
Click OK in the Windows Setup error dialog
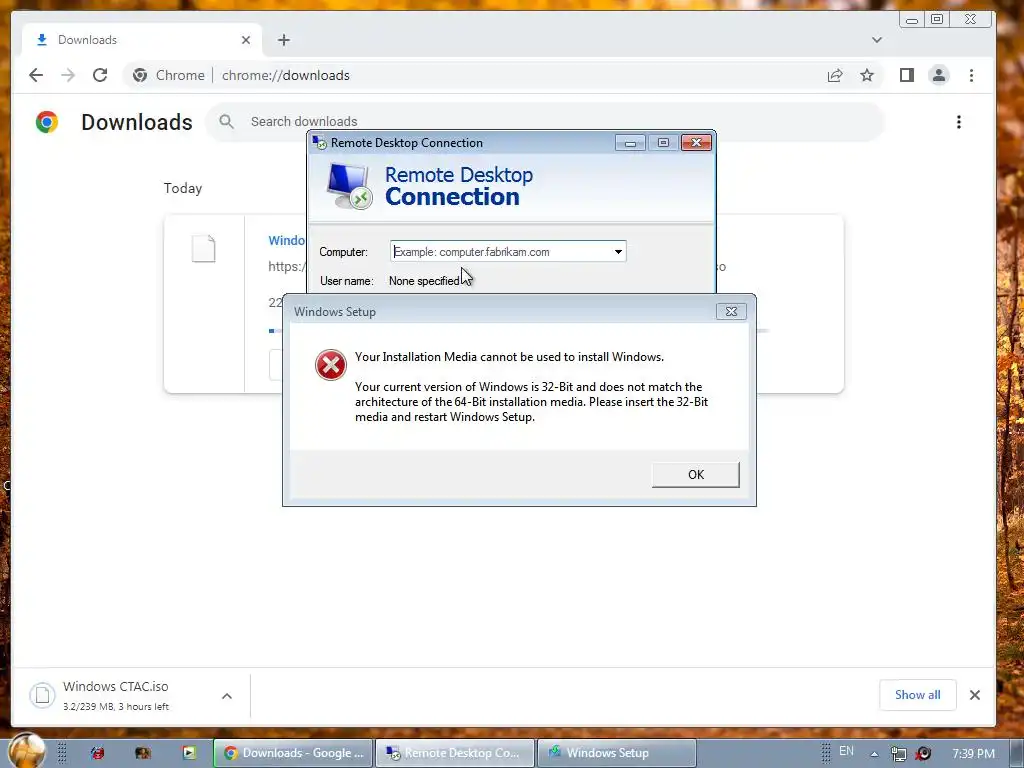point(696,475)
